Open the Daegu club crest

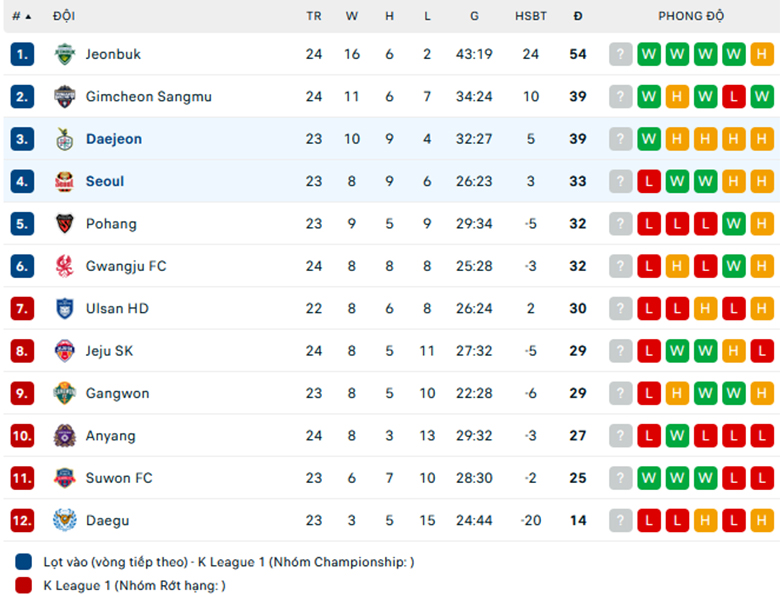(65, 520)
